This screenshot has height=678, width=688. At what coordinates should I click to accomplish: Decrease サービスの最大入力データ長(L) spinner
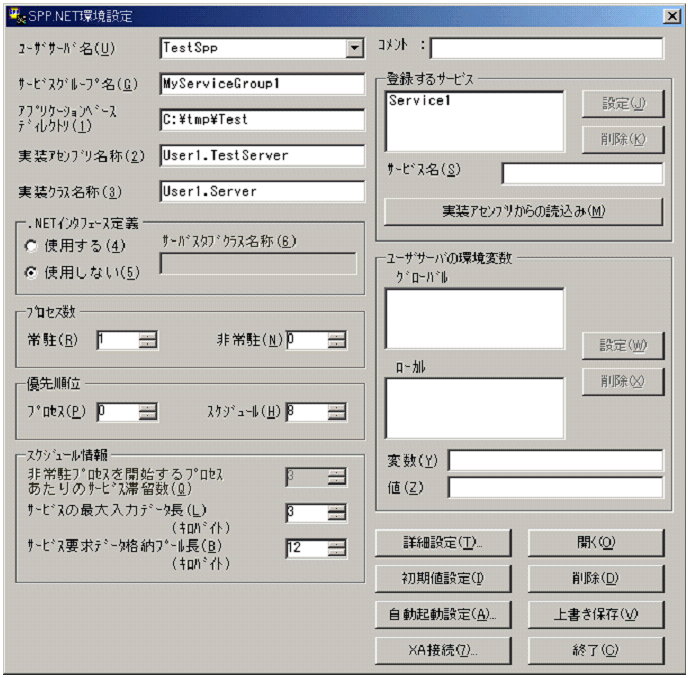(x=337, y=517)
